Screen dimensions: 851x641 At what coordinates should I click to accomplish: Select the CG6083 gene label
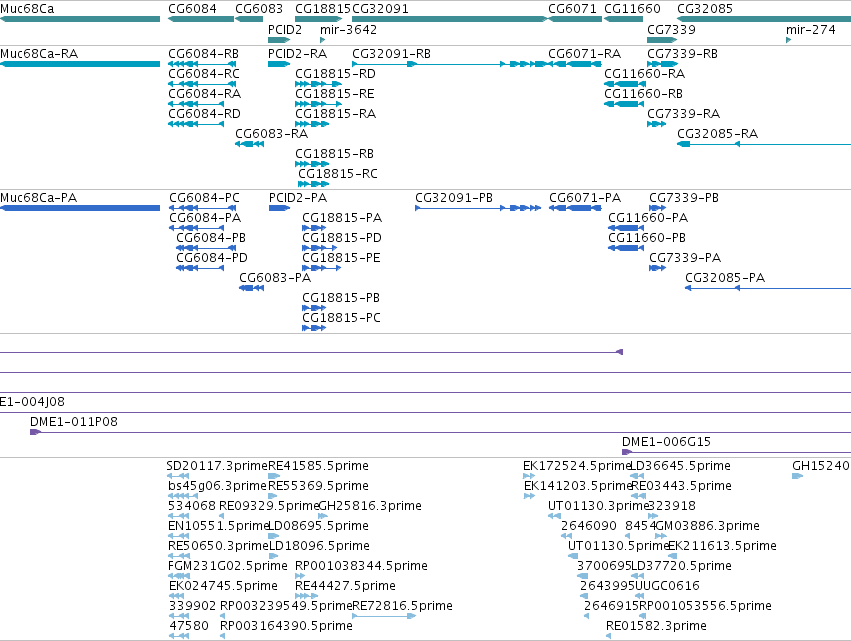coord(259,9)
